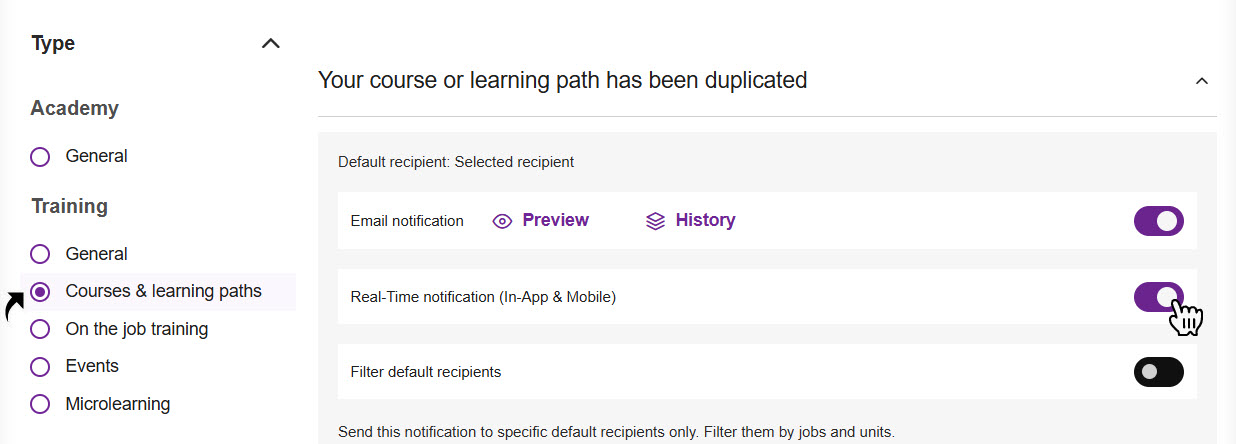Select General under Academy
Viewport: 1236px width, 444px height.
click(40, 157)
